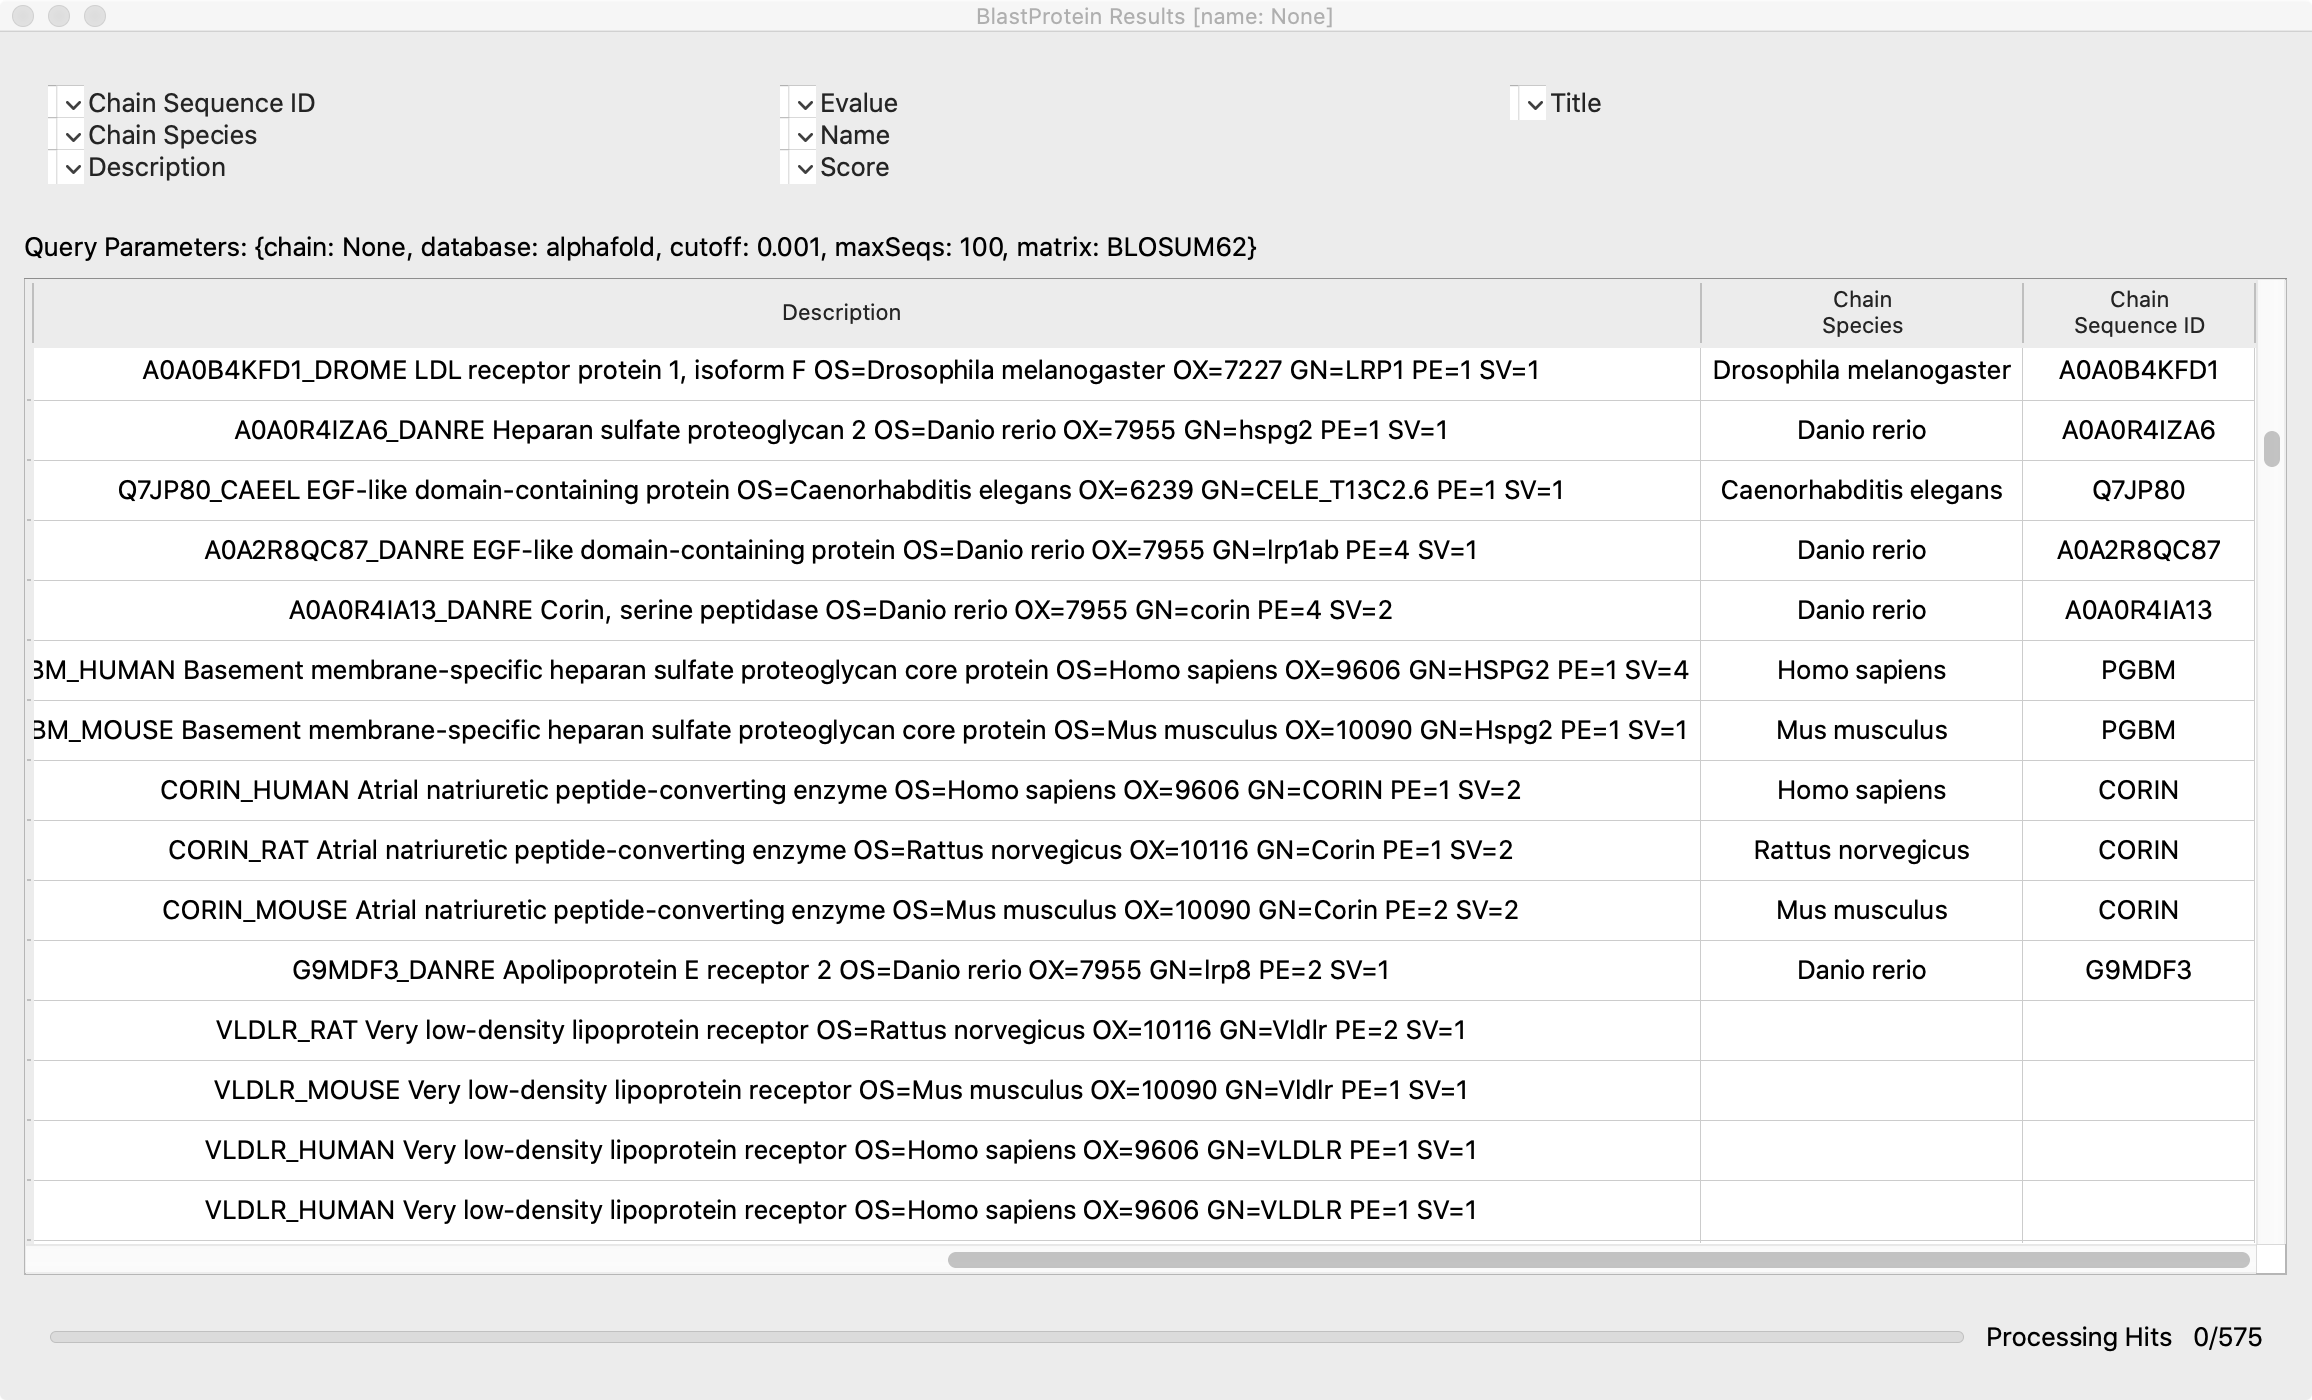Click the vertical scrollbar thumb

click(2271, 449)
